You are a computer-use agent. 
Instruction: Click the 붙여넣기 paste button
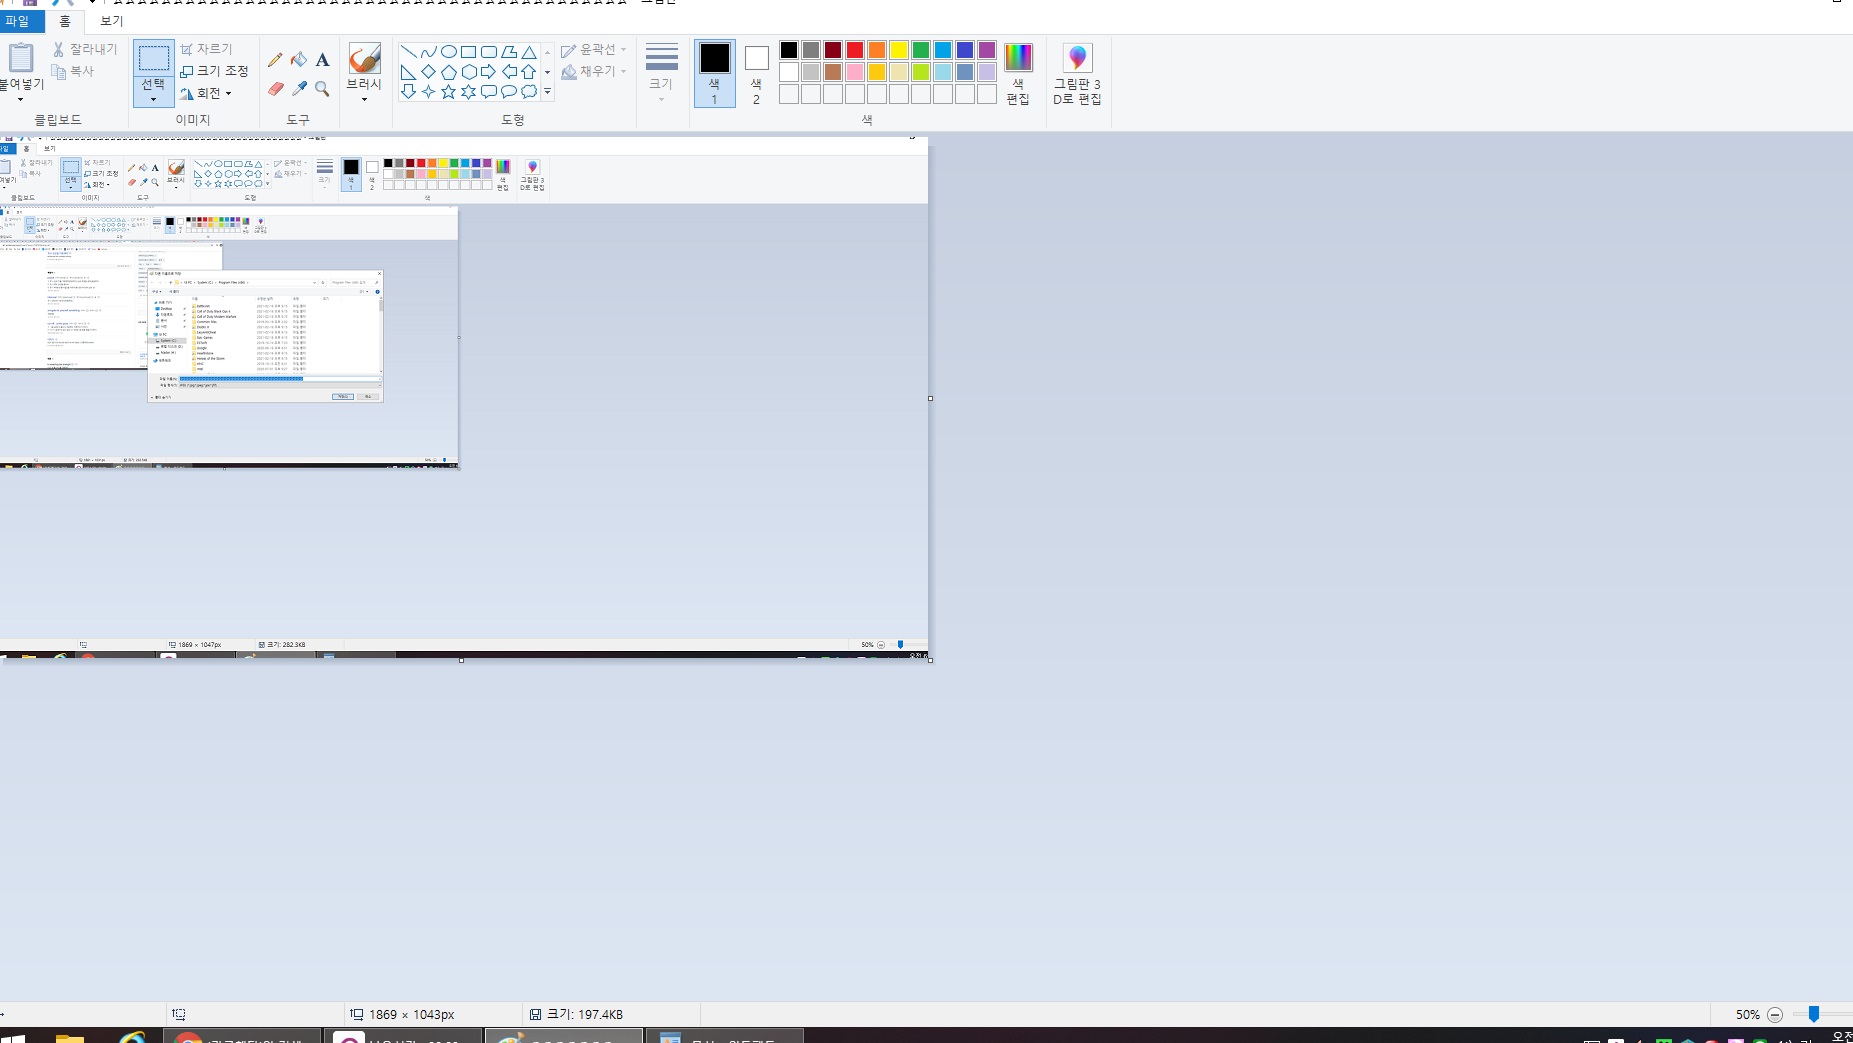(x=20, y=58)
